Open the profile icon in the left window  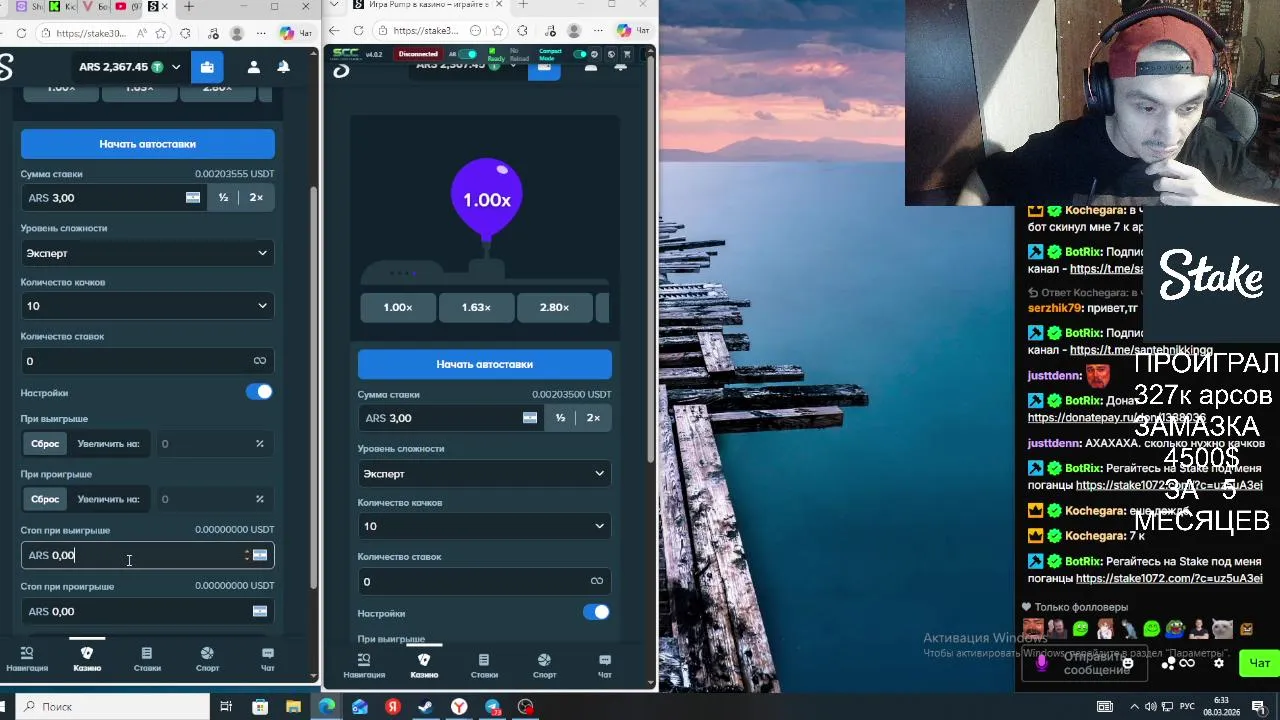253,67
